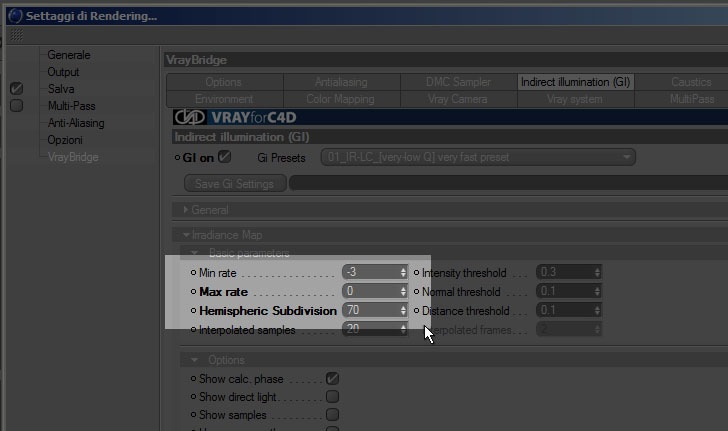Switch to the Antialiasing tab
The image size is (728, 431).
click(x=342, y=82)
